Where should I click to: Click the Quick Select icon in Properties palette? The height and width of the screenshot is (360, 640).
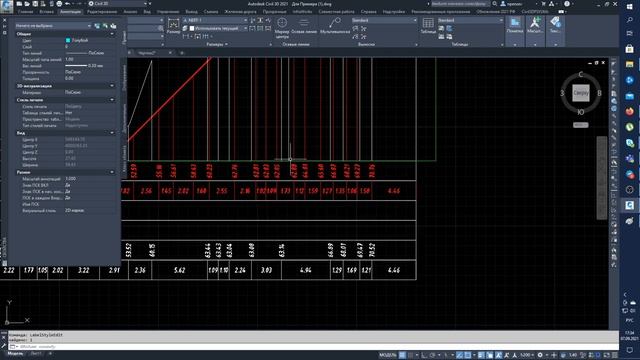tap(113, 26)
